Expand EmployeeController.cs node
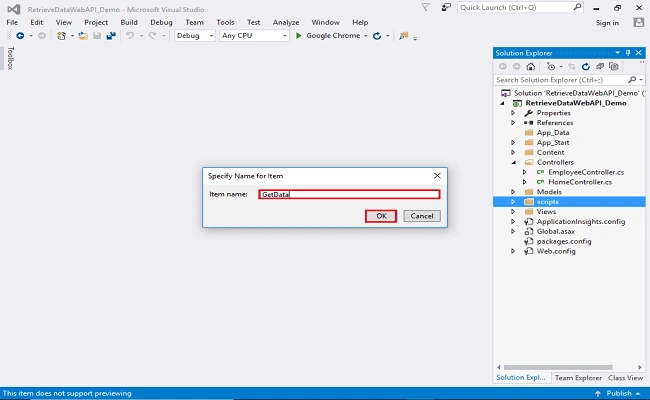 525,172
